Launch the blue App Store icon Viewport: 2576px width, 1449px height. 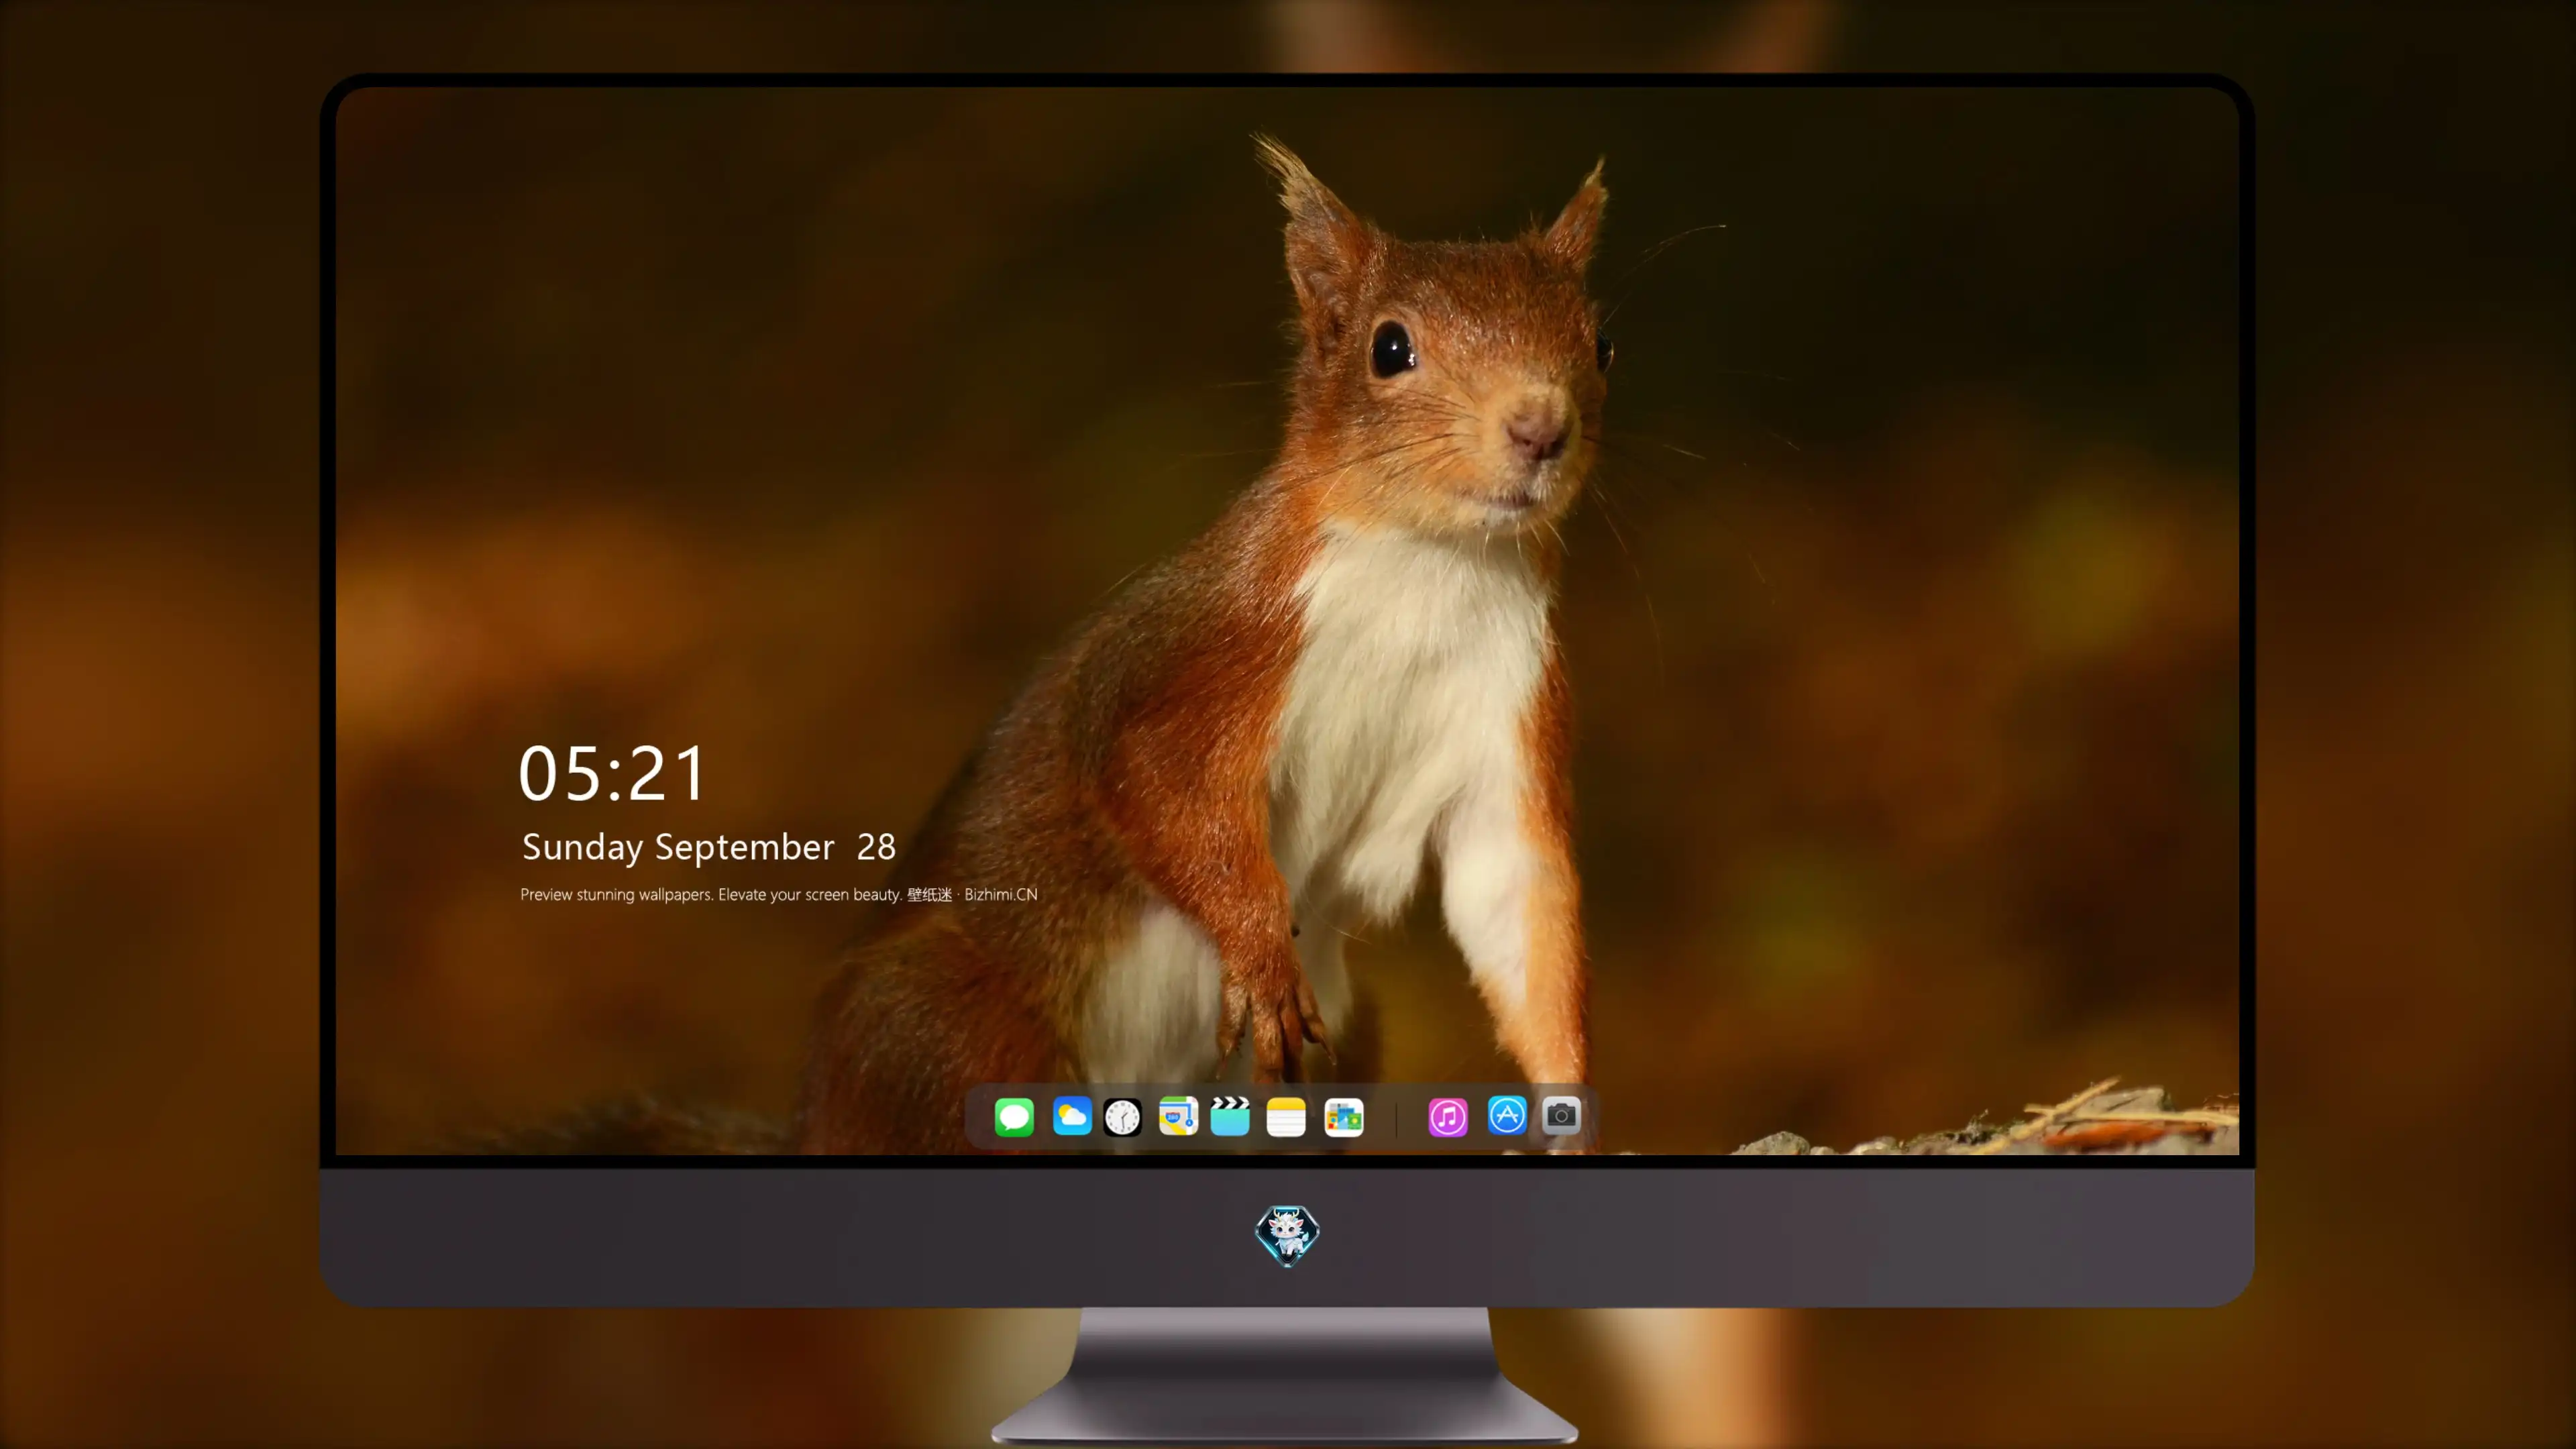[1507, 1115]
